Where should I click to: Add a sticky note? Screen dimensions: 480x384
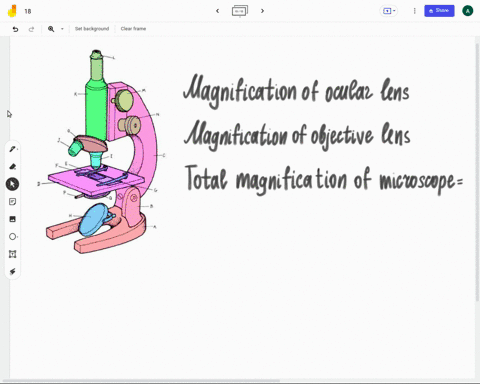point(13,202)
